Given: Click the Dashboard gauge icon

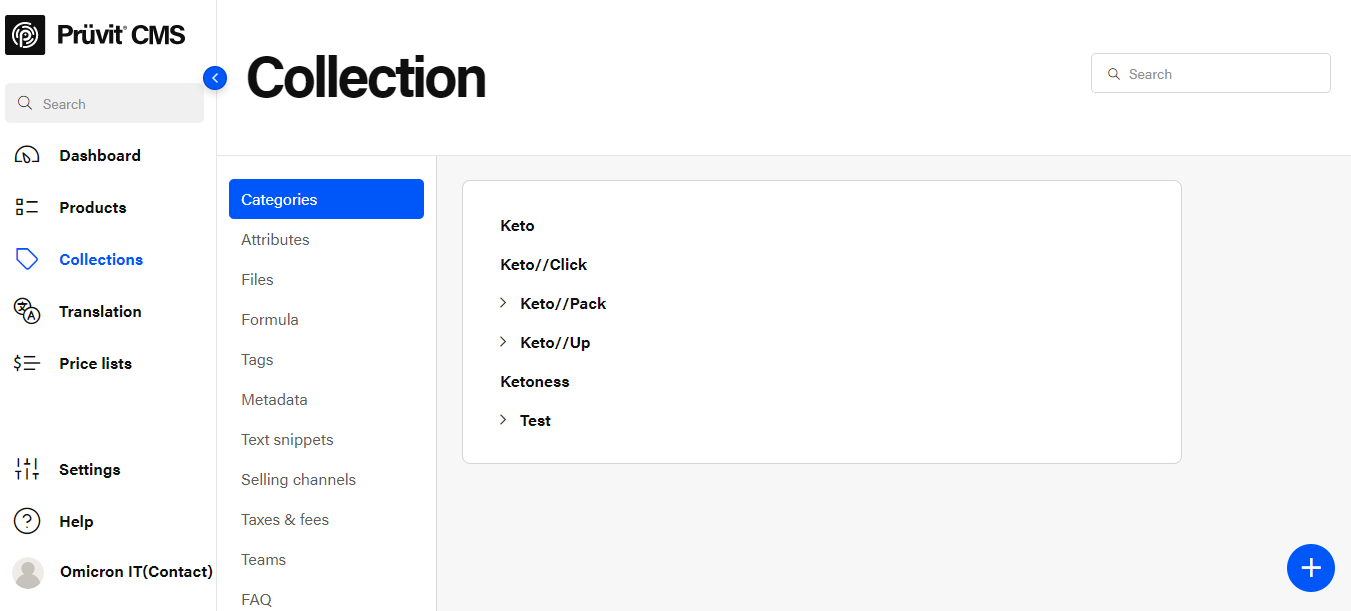Looking at the screenshot, I should point(27,156).
